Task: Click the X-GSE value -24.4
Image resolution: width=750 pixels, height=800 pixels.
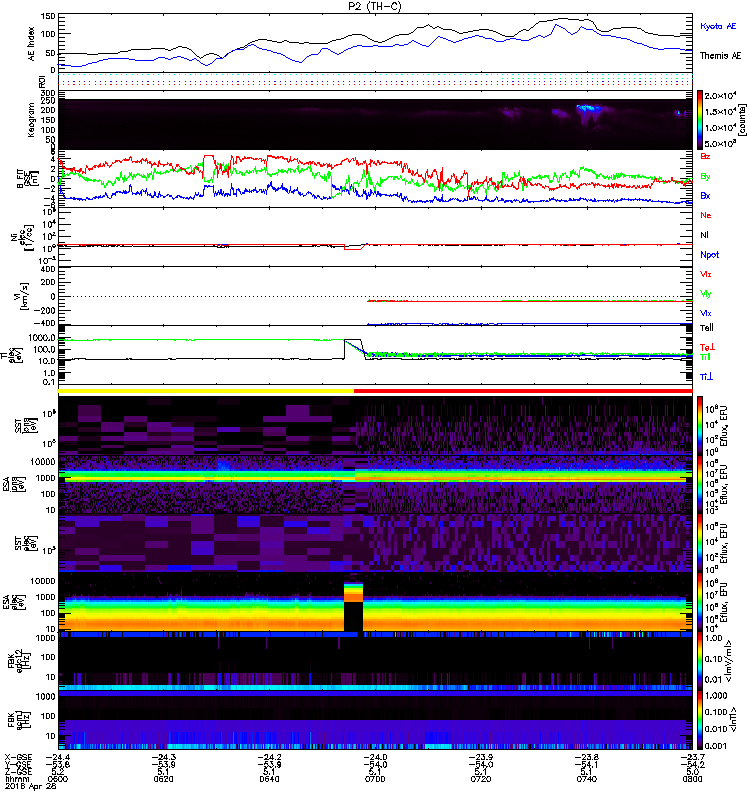Action: pos(58,757)
